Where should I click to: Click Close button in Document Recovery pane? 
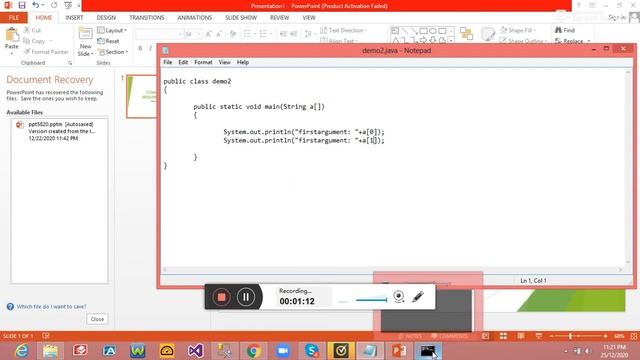tap(97, 319)
